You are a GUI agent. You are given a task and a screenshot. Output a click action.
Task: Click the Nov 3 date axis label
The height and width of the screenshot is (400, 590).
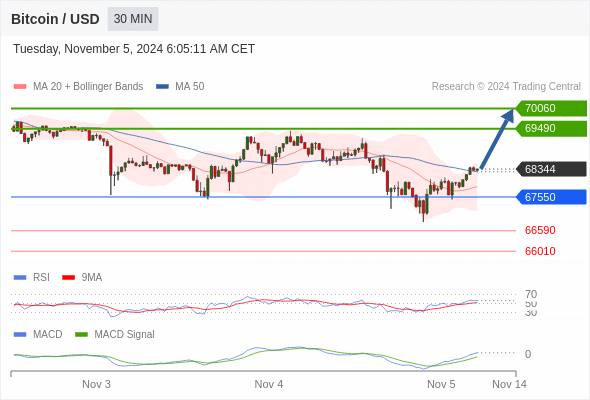coord(96,384)
